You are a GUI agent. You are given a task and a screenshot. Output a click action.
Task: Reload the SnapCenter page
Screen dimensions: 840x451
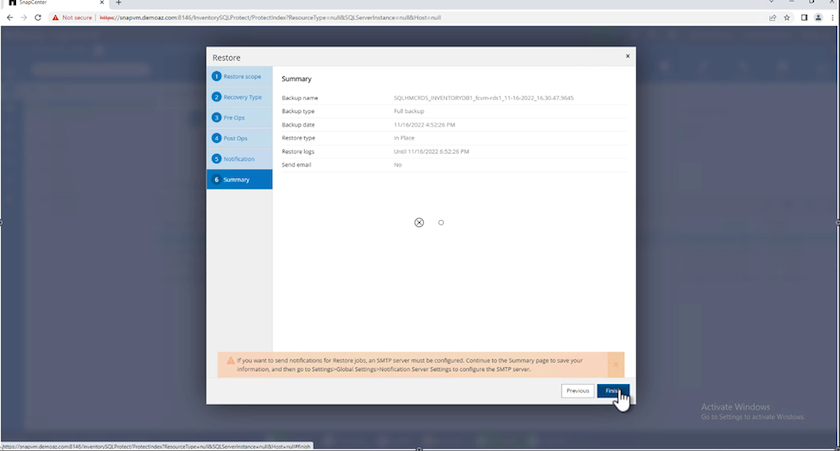38,18
